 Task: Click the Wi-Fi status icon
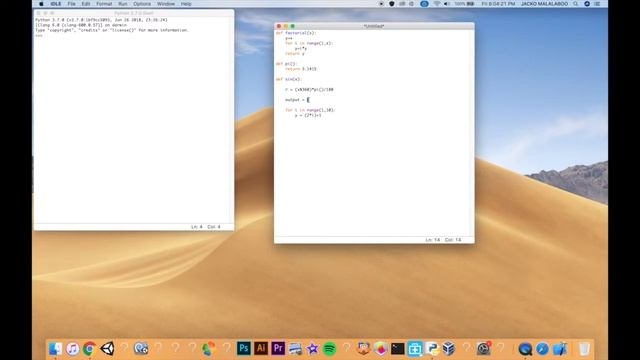tap(437, 4)
